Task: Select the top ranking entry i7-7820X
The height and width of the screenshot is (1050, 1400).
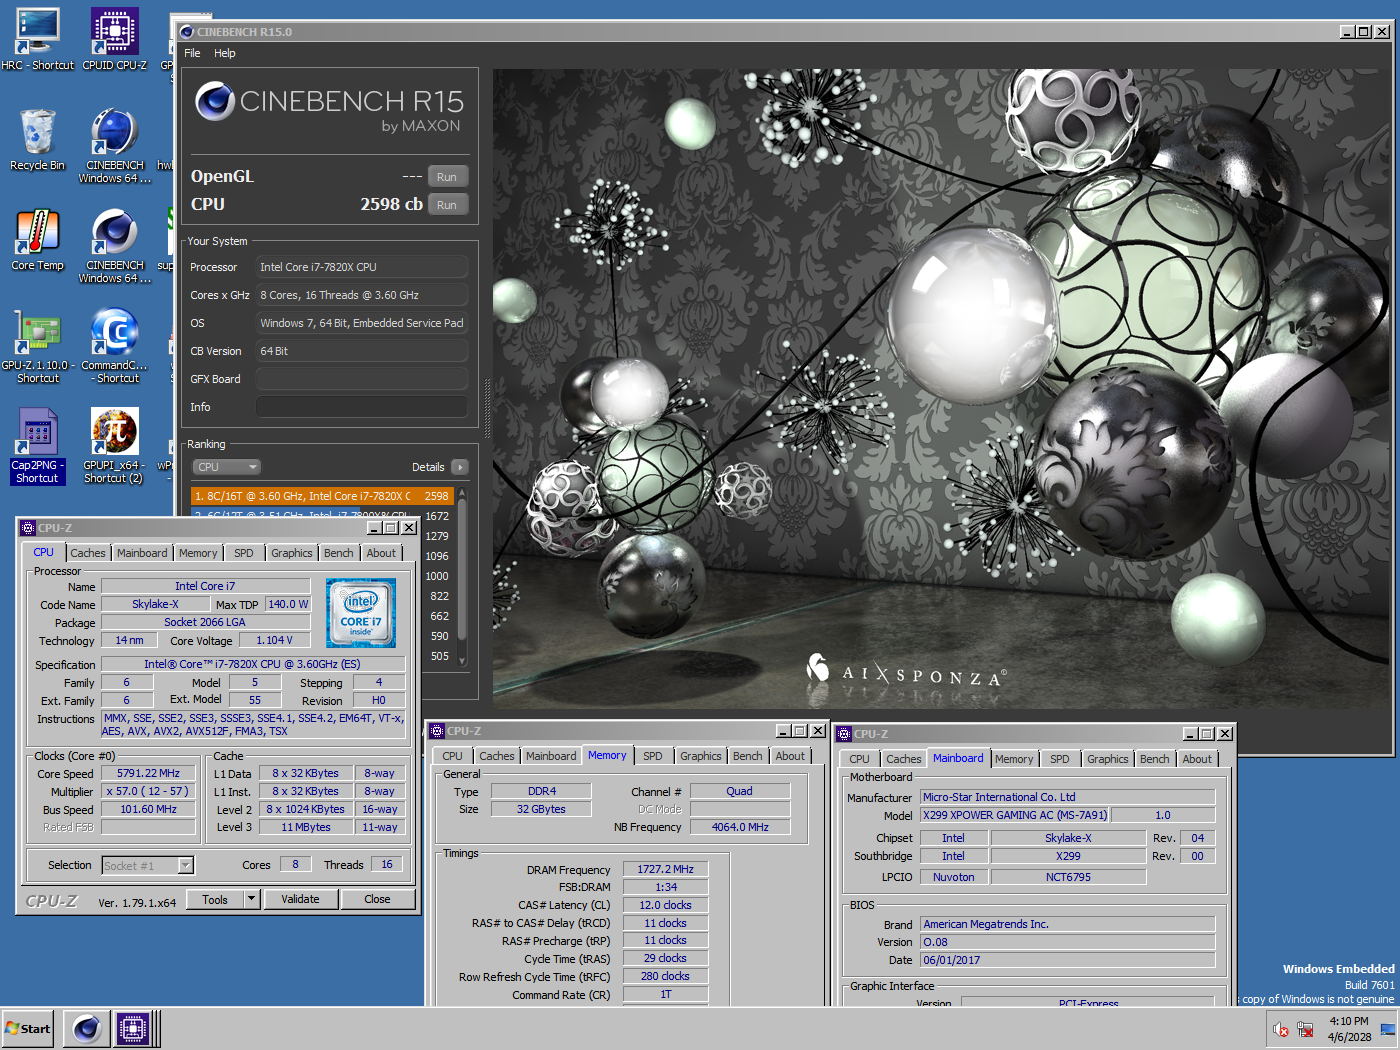Action: coord(322,496)
